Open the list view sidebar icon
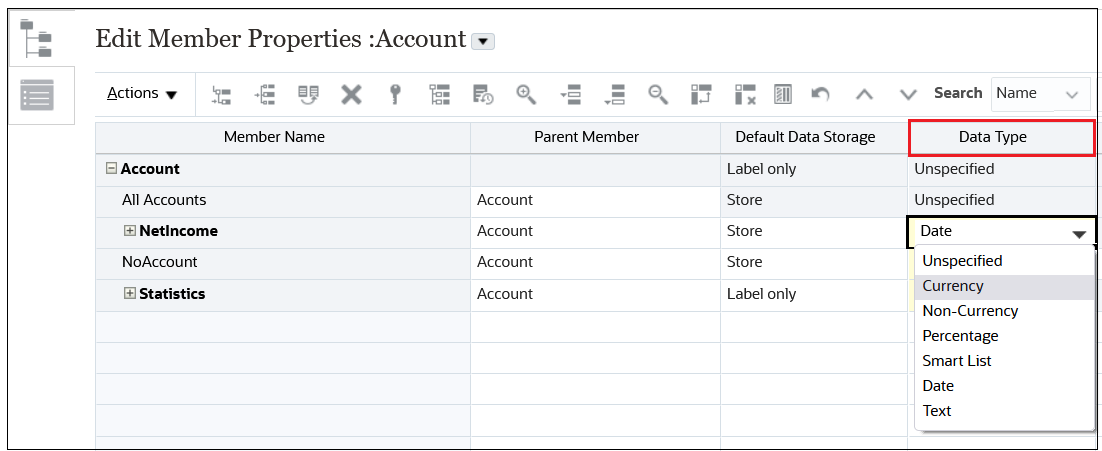The height and width of the screenshot is (451, 1102). click(39, 96)
